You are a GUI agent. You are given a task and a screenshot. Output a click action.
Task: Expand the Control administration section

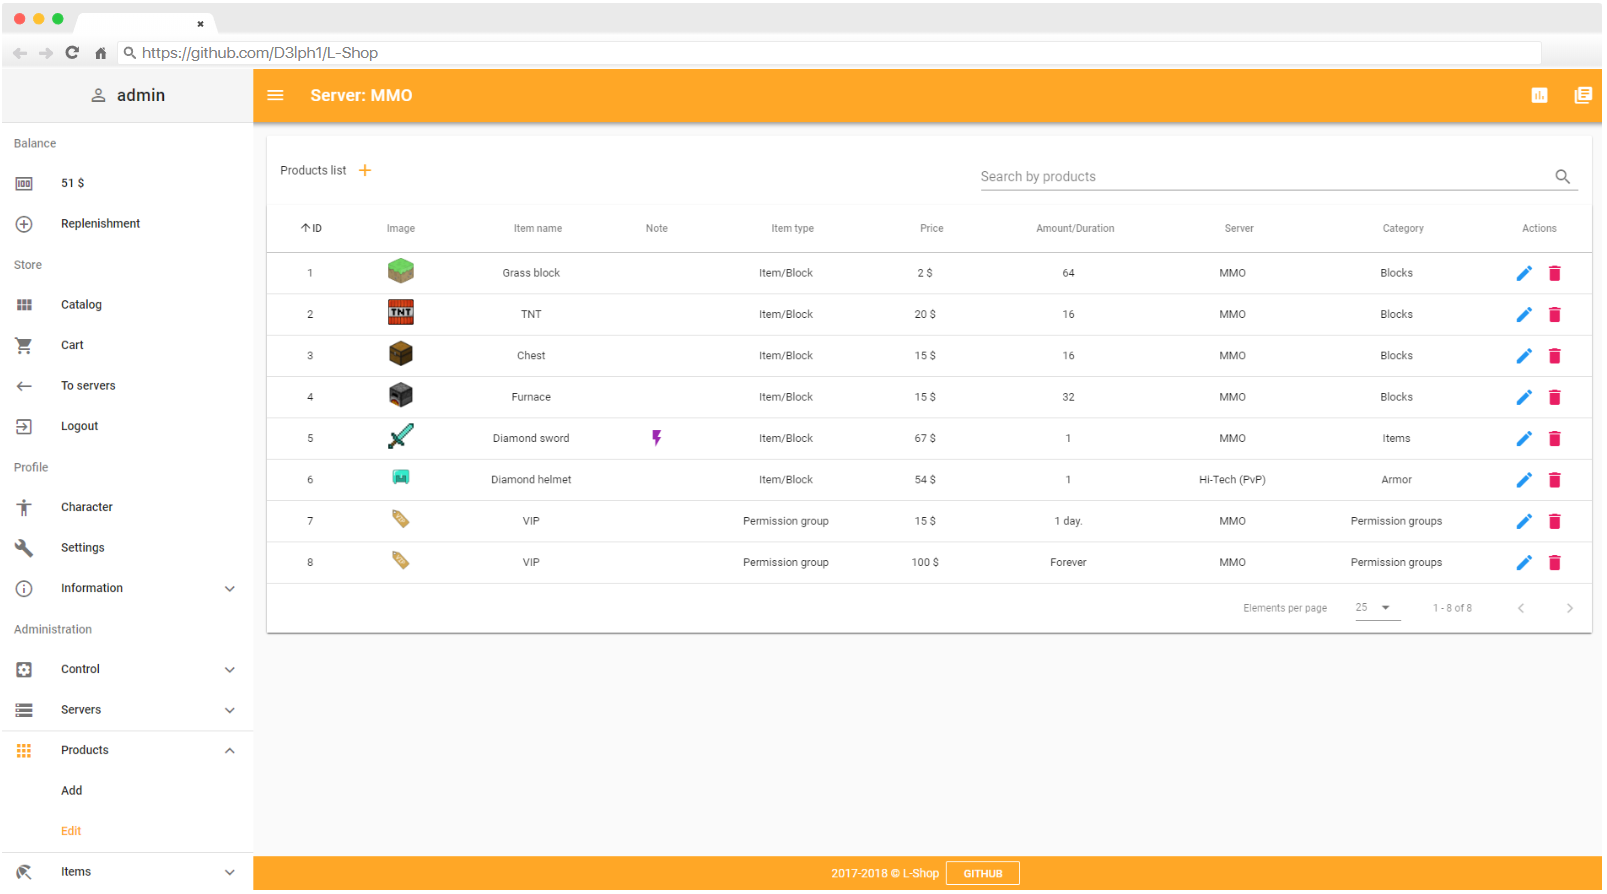(230, 670)
